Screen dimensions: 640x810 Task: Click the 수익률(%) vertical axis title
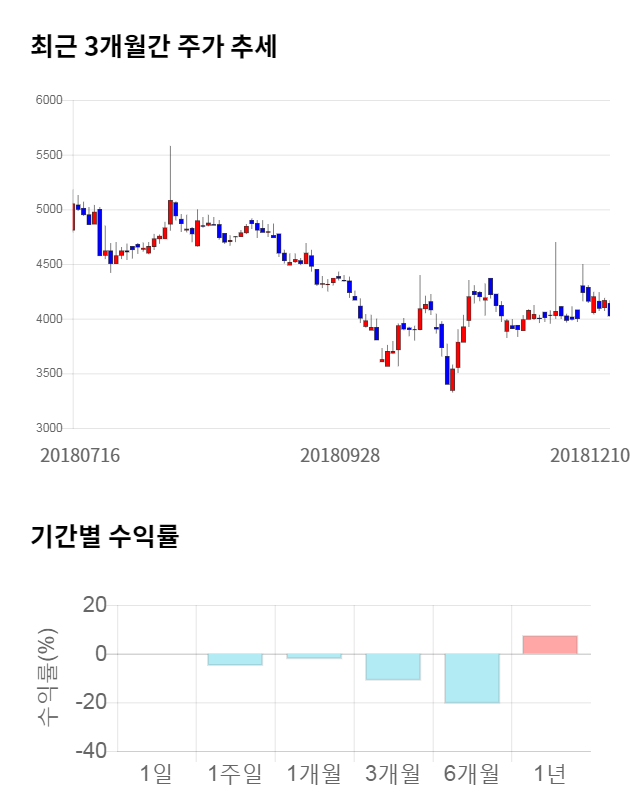click(47, 677)
